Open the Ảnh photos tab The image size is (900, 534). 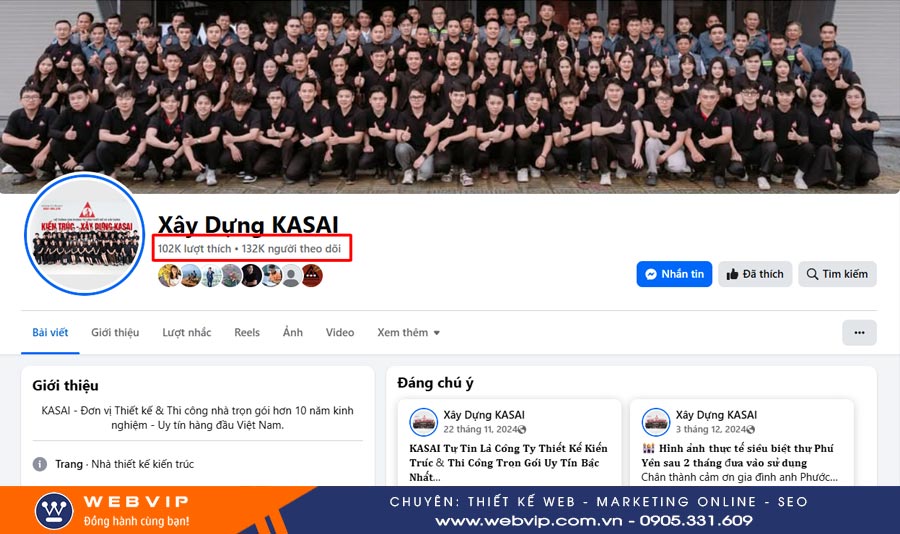tap(293, 332)
